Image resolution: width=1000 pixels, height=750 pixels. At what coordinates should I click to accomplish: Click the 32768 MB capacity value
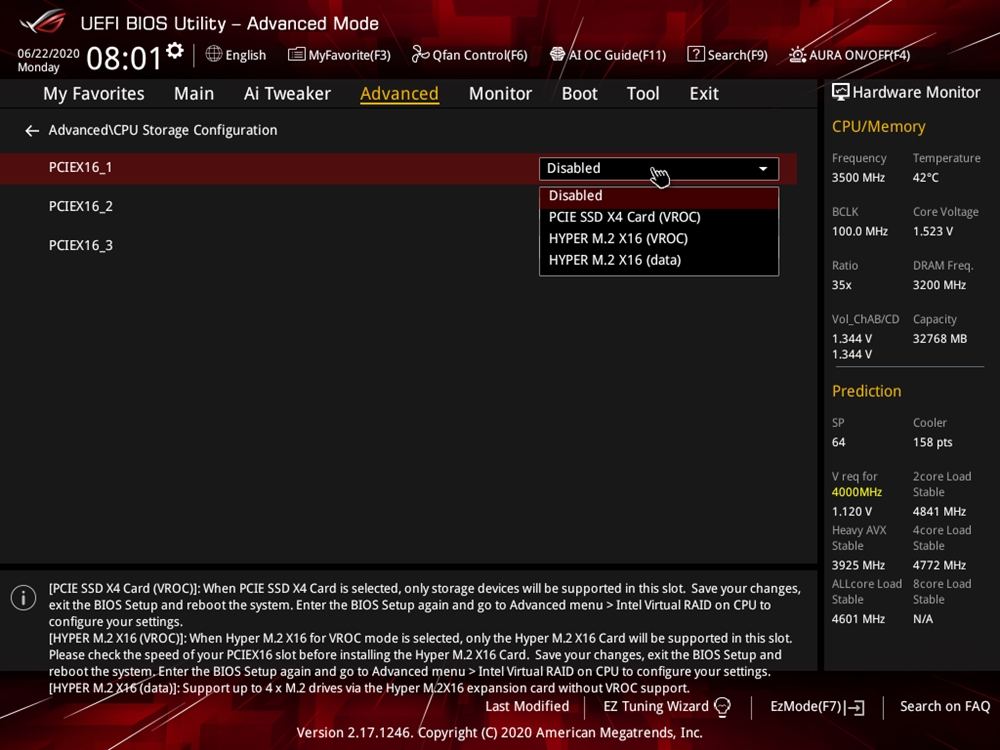tap(939, 339)
